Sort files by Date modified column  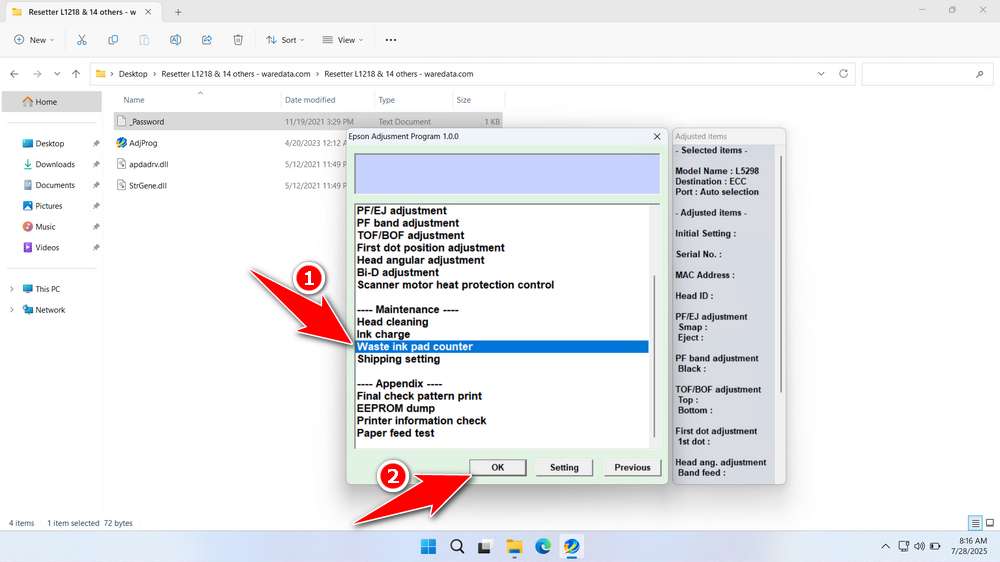coord(310,100)
